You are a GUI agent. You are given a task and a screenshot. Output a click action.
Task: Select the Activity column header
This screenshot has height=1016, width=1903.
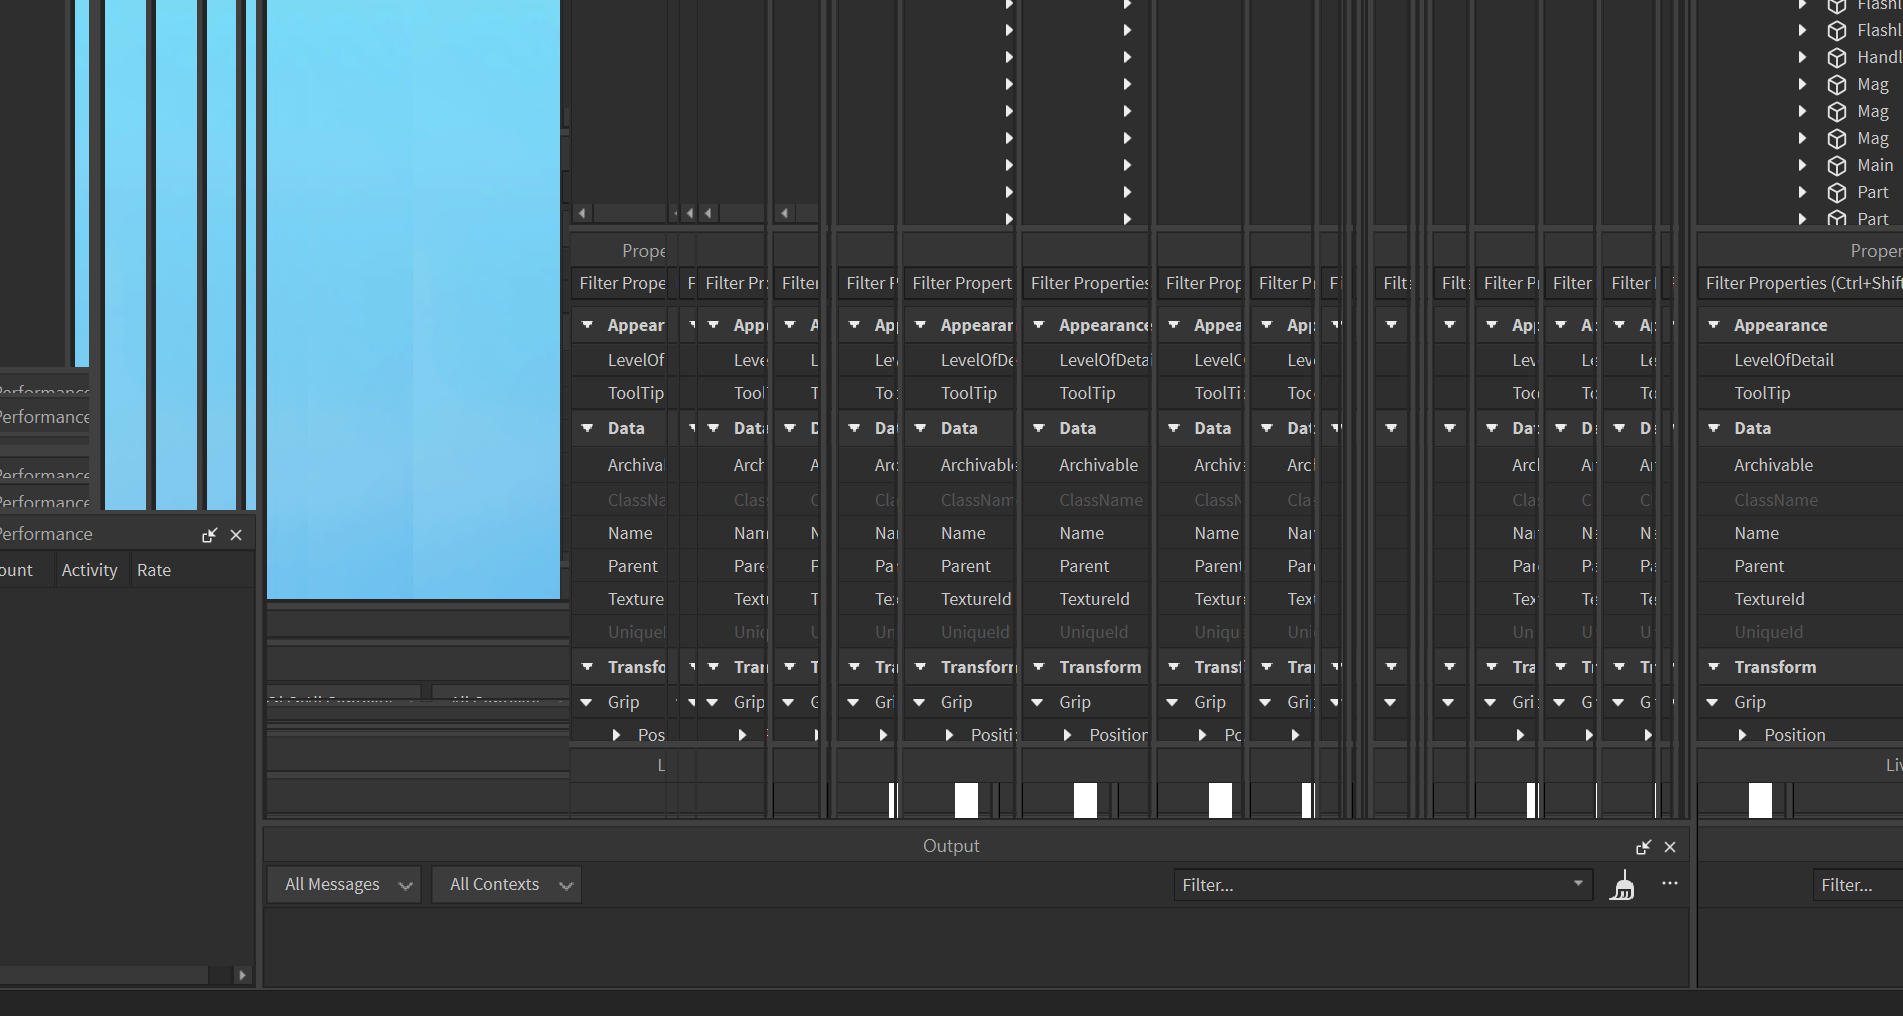coord(89,570)
